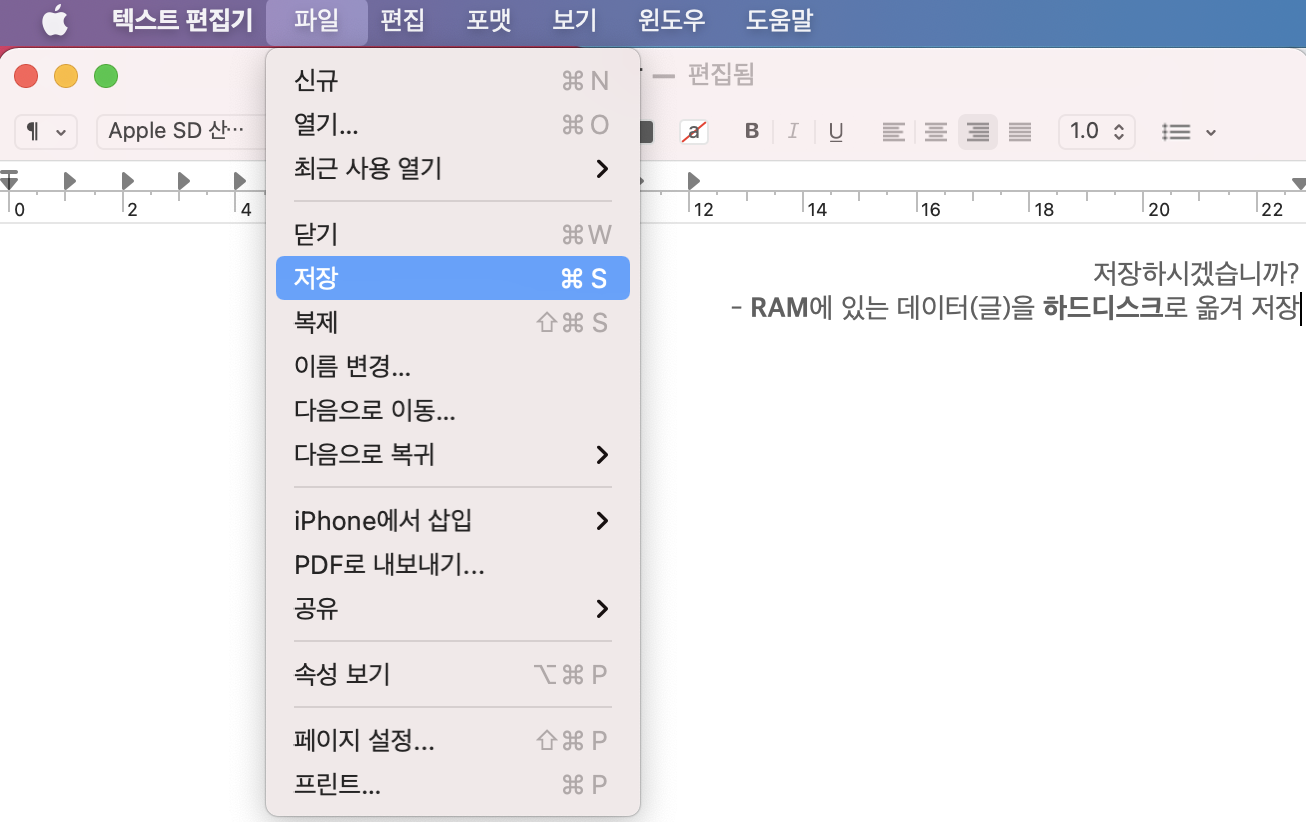Open the 윈도우 menu
This screenshot has height=822, width=1306.
coord(672,20)
